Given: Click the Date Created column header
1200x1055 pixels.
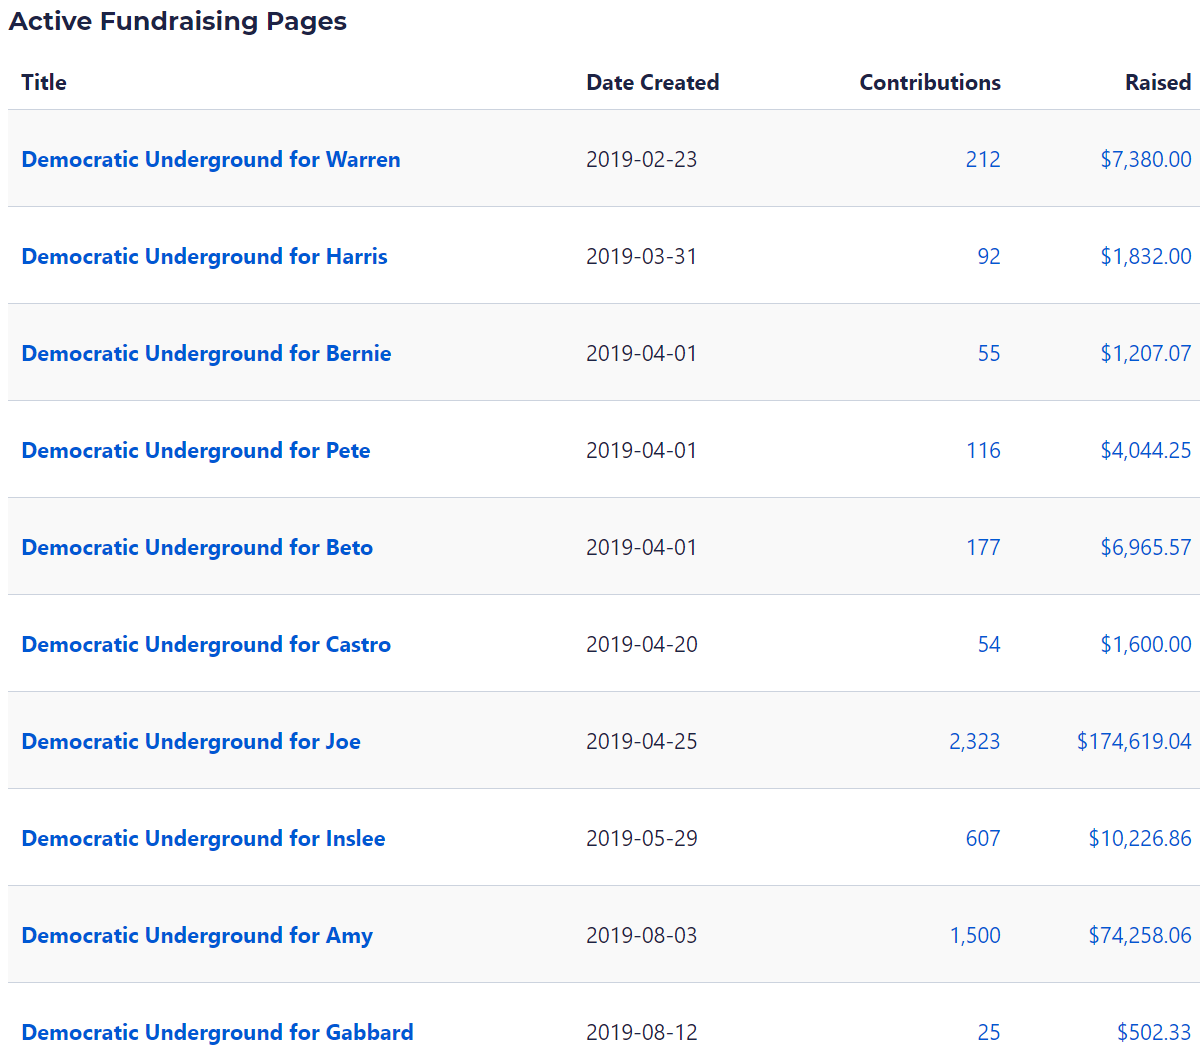Looking at the screenshot, I should click(652, 83).
